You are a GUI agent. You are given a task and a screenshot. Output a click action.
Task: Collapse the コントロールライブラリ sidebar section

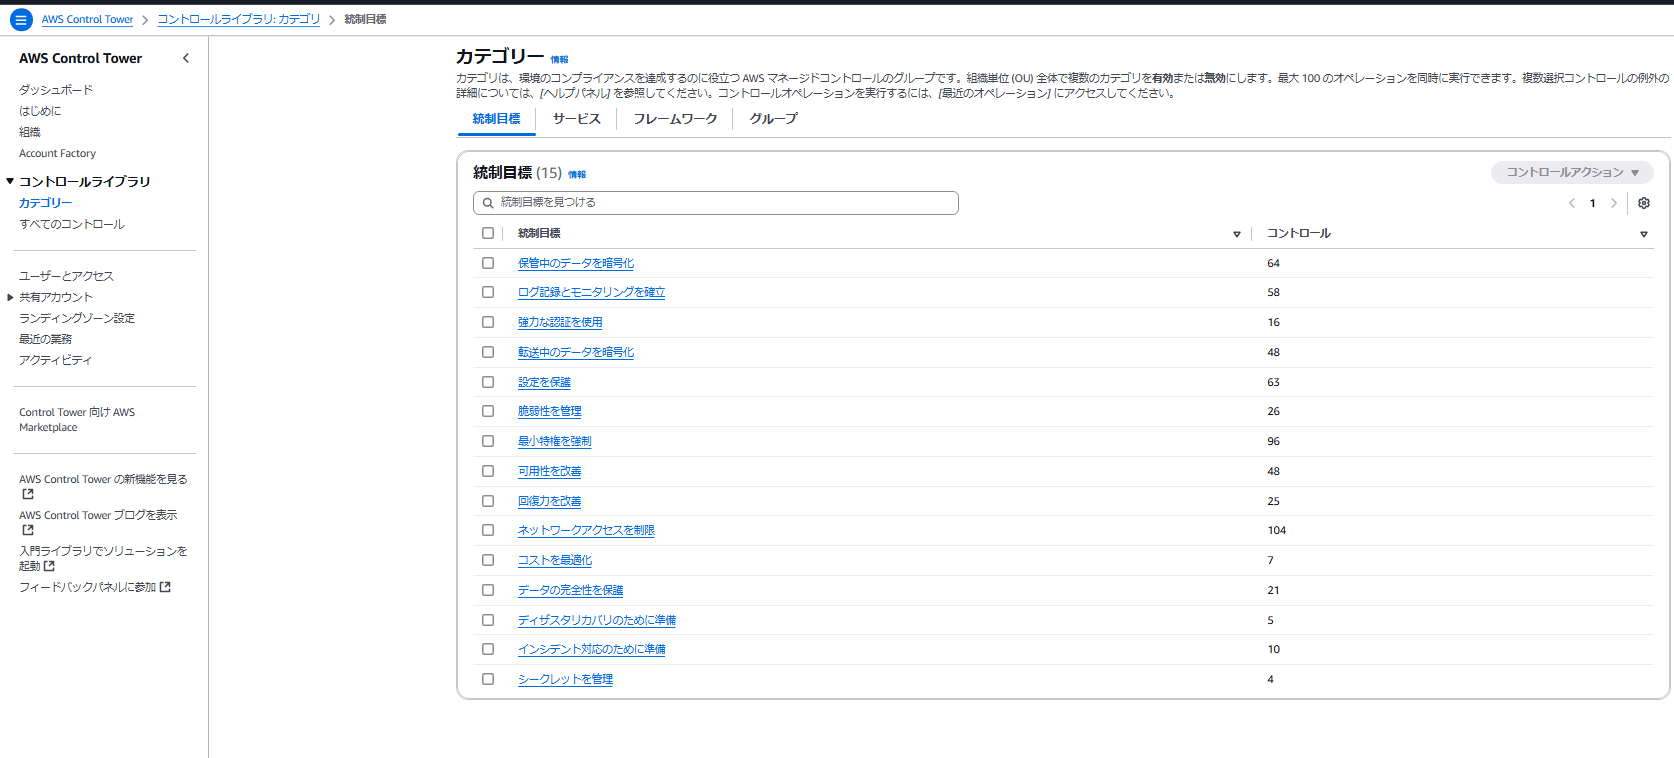coord(10,181)
